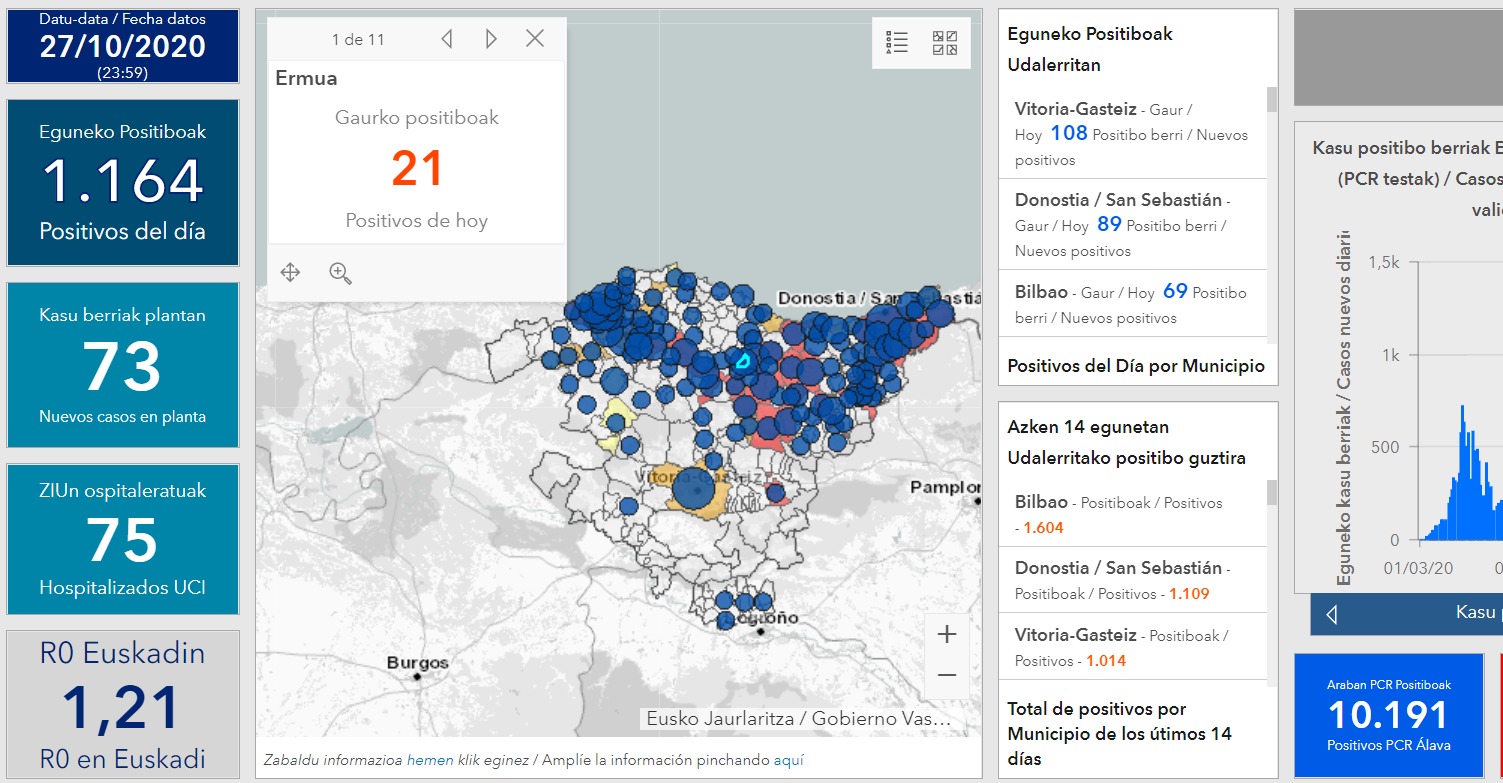Click the pan/move icon in popup
The height and width of the screenshot is (783, 1503).
(x=290, y=272)
